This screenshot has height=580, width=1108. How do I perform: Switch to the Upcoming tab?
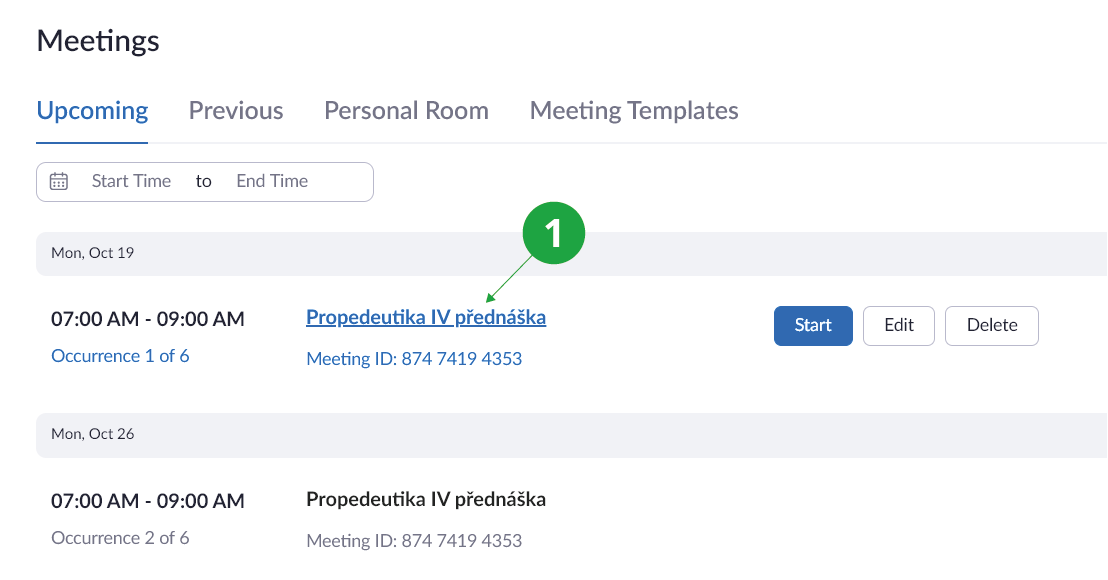point(92,111)
